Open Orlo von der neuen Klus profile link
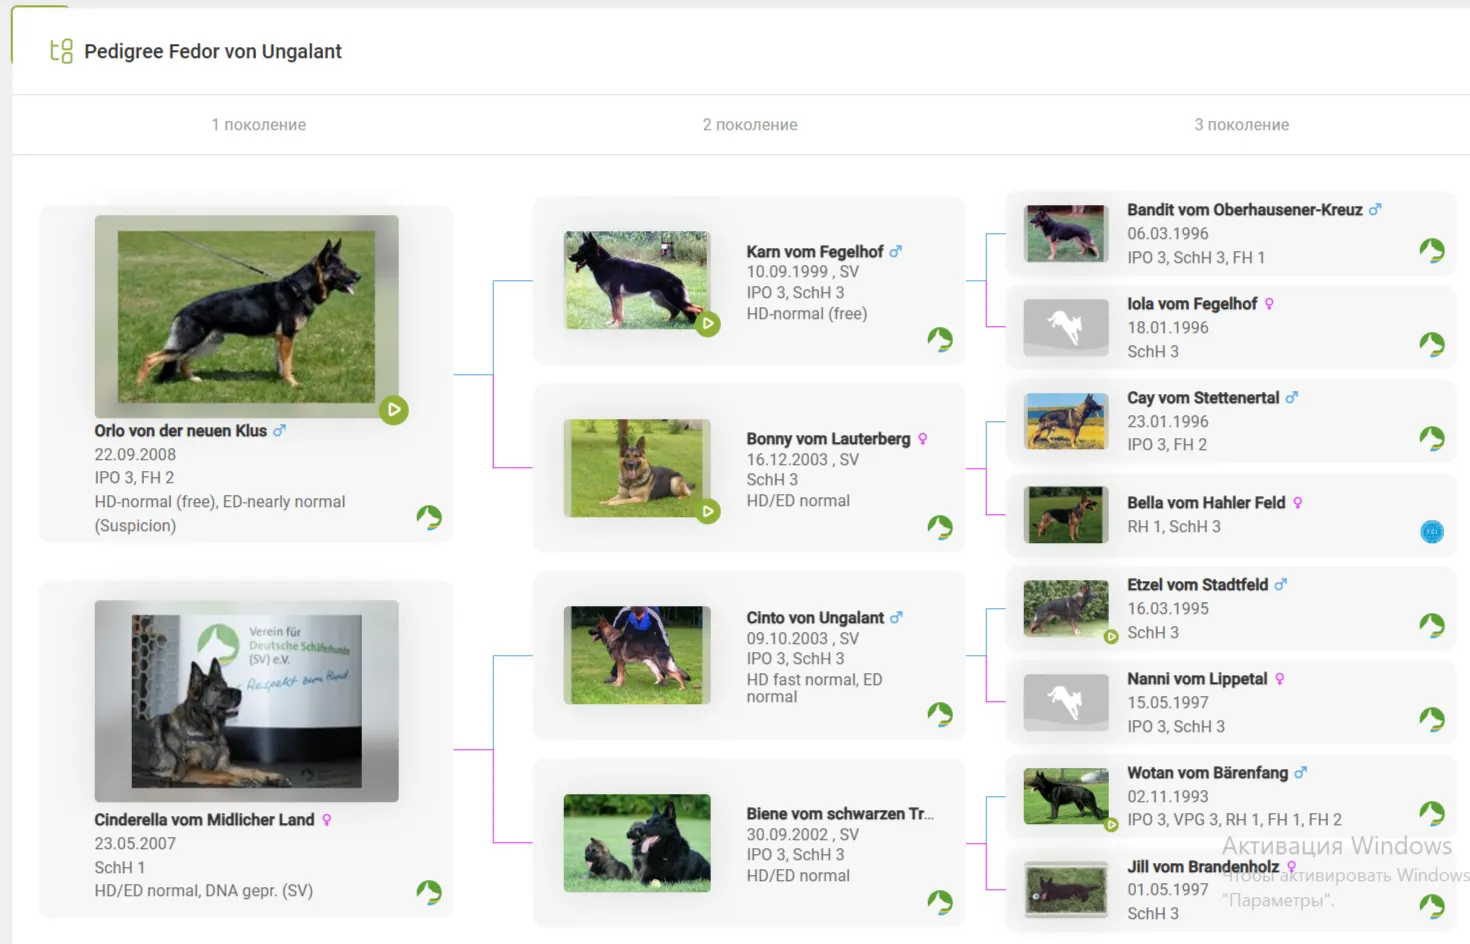The height and width of the screenshot is (944, 1470). pyautogui.click(x=181, y=431)
